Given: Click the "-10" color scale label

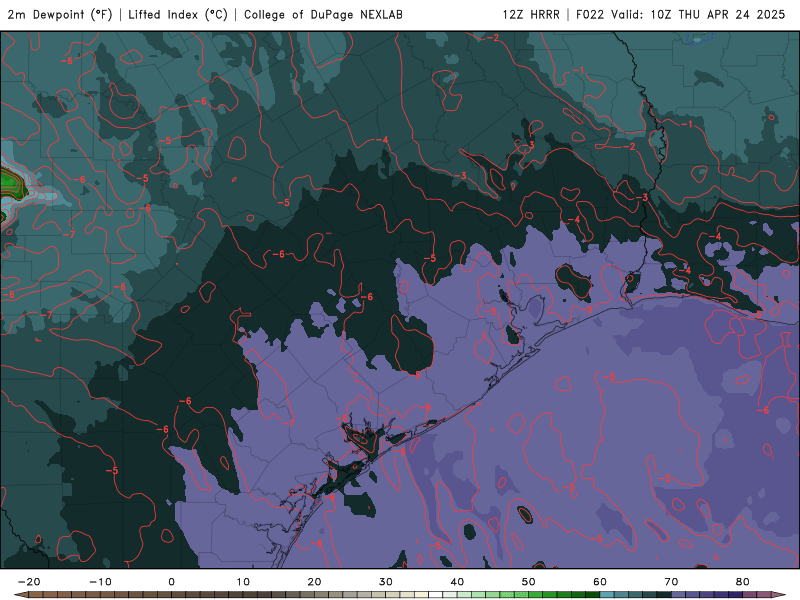Looking at the screenshot, I should pos(100,582).
